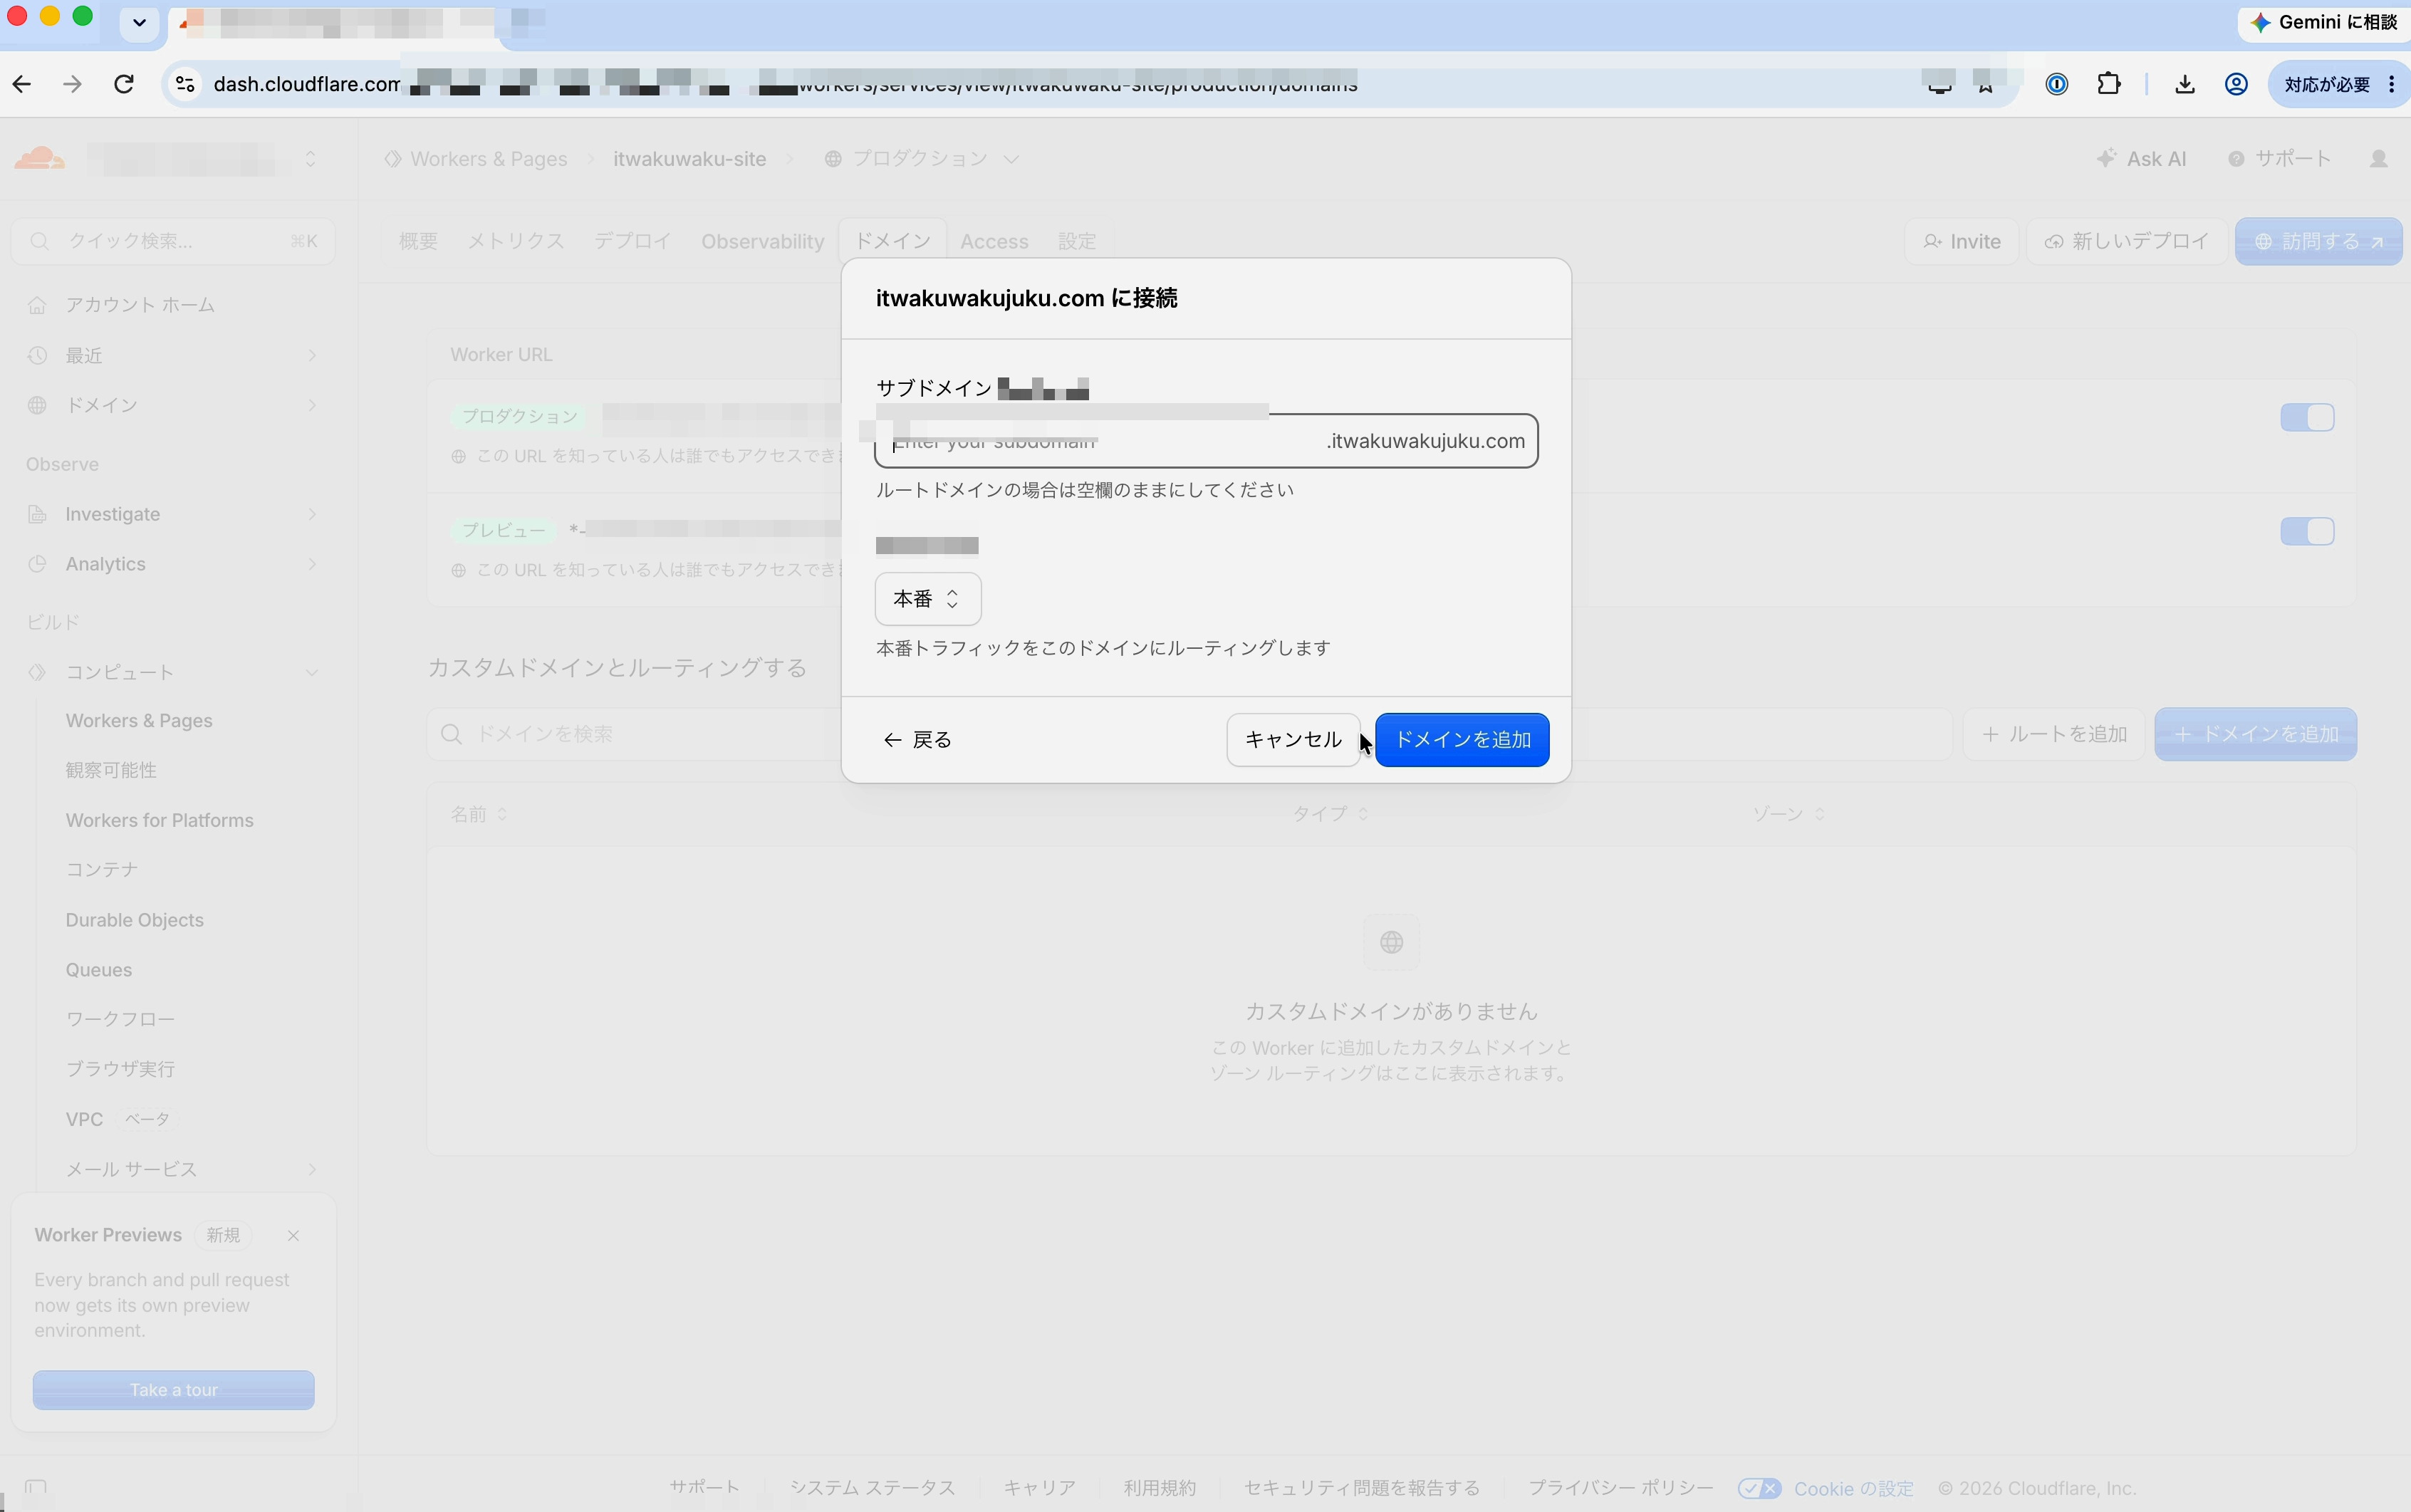Toggle the プレビュー Worker URL switch
Viewport: 2411px width, 1512px height.
pos(2307,531)
